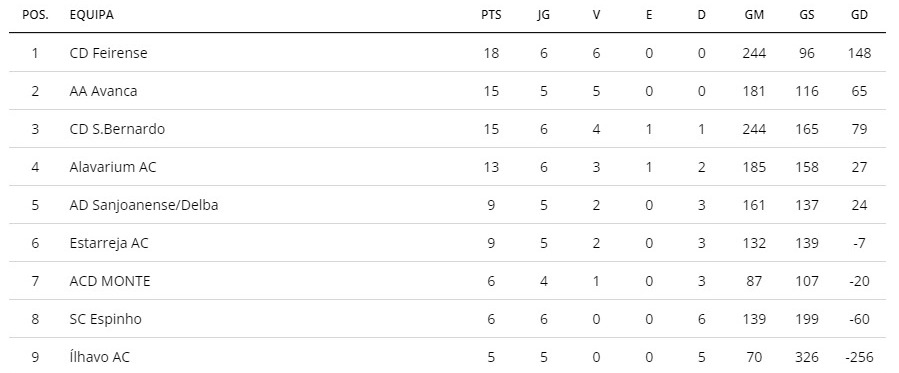Viewport: 899px width, 373px height.
Task: Click the EQUIPA column header
Action: click(x=92, y=15)
